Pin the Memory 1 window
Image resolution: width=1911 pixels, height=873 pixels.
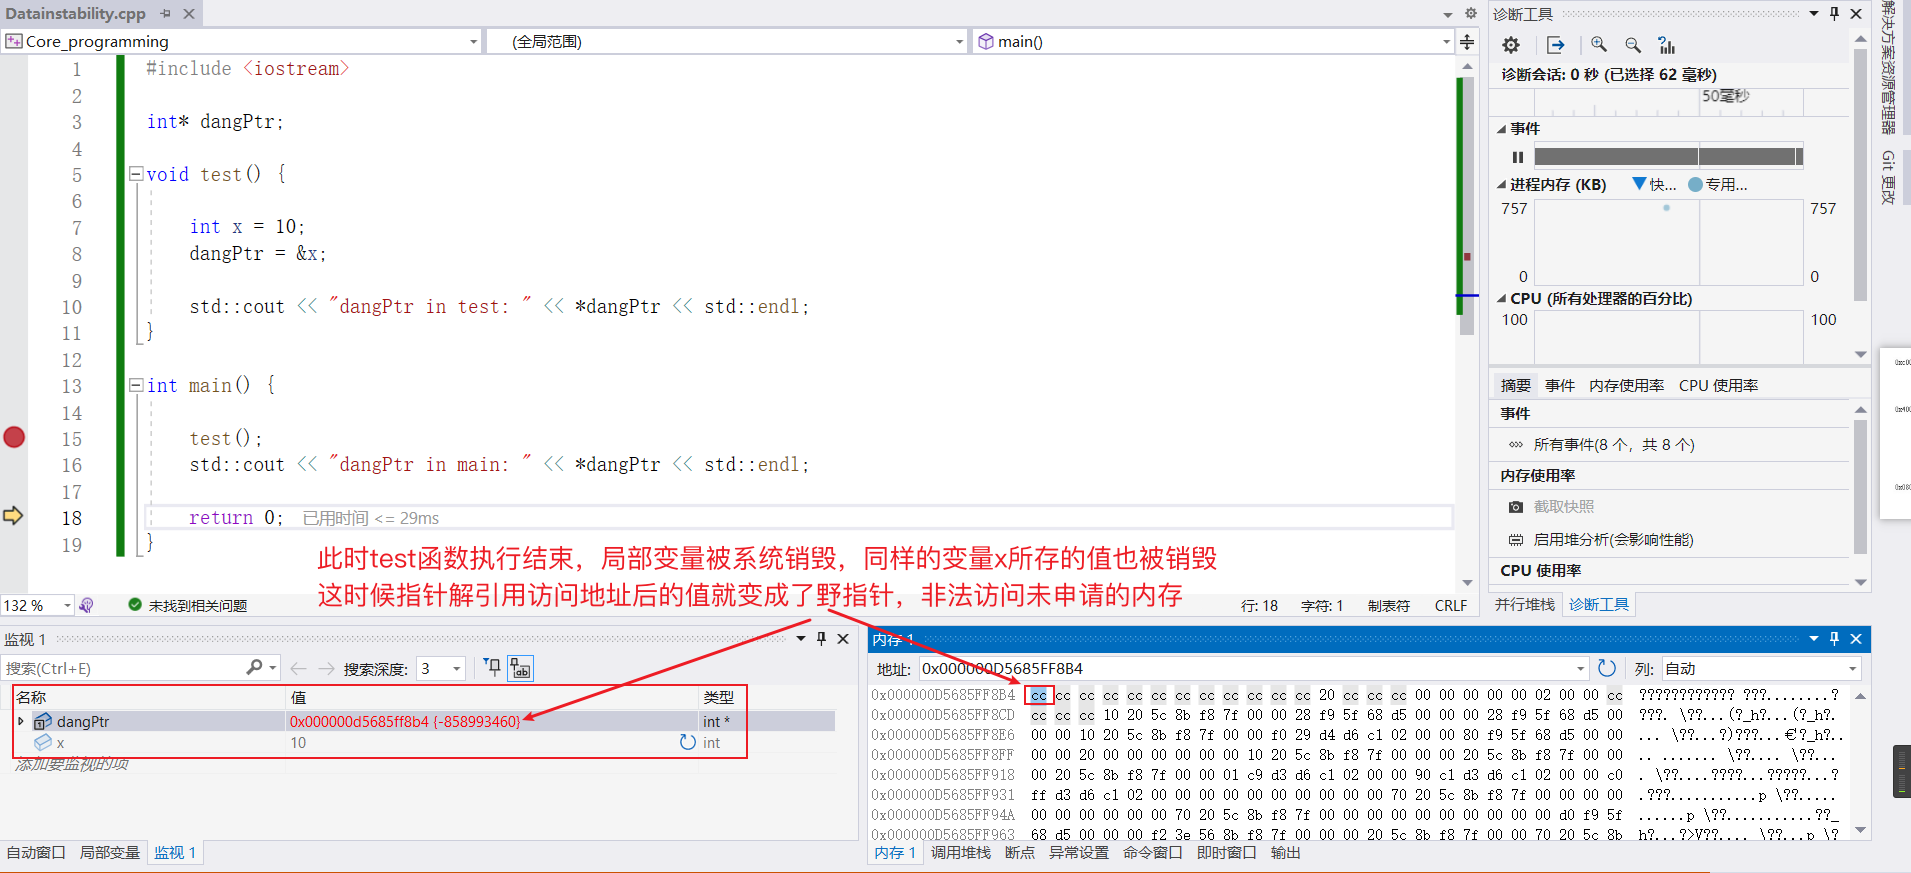1834,639
